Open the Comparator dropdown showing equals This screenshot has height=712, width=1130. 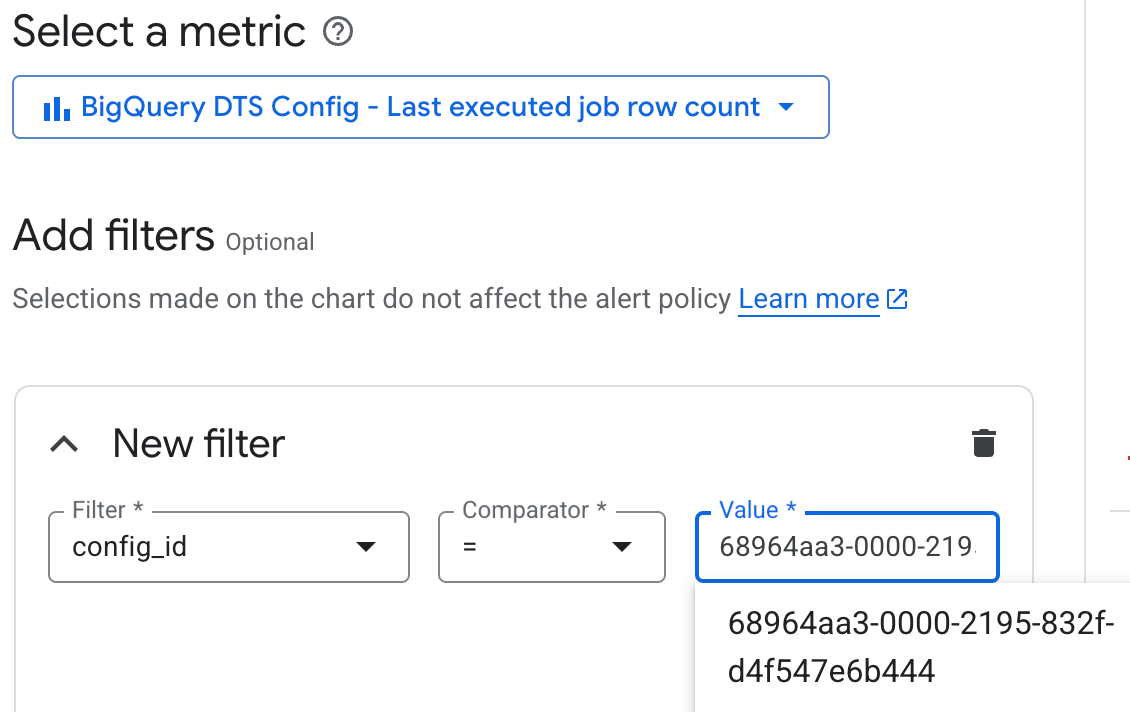click(x=551, y=547)
